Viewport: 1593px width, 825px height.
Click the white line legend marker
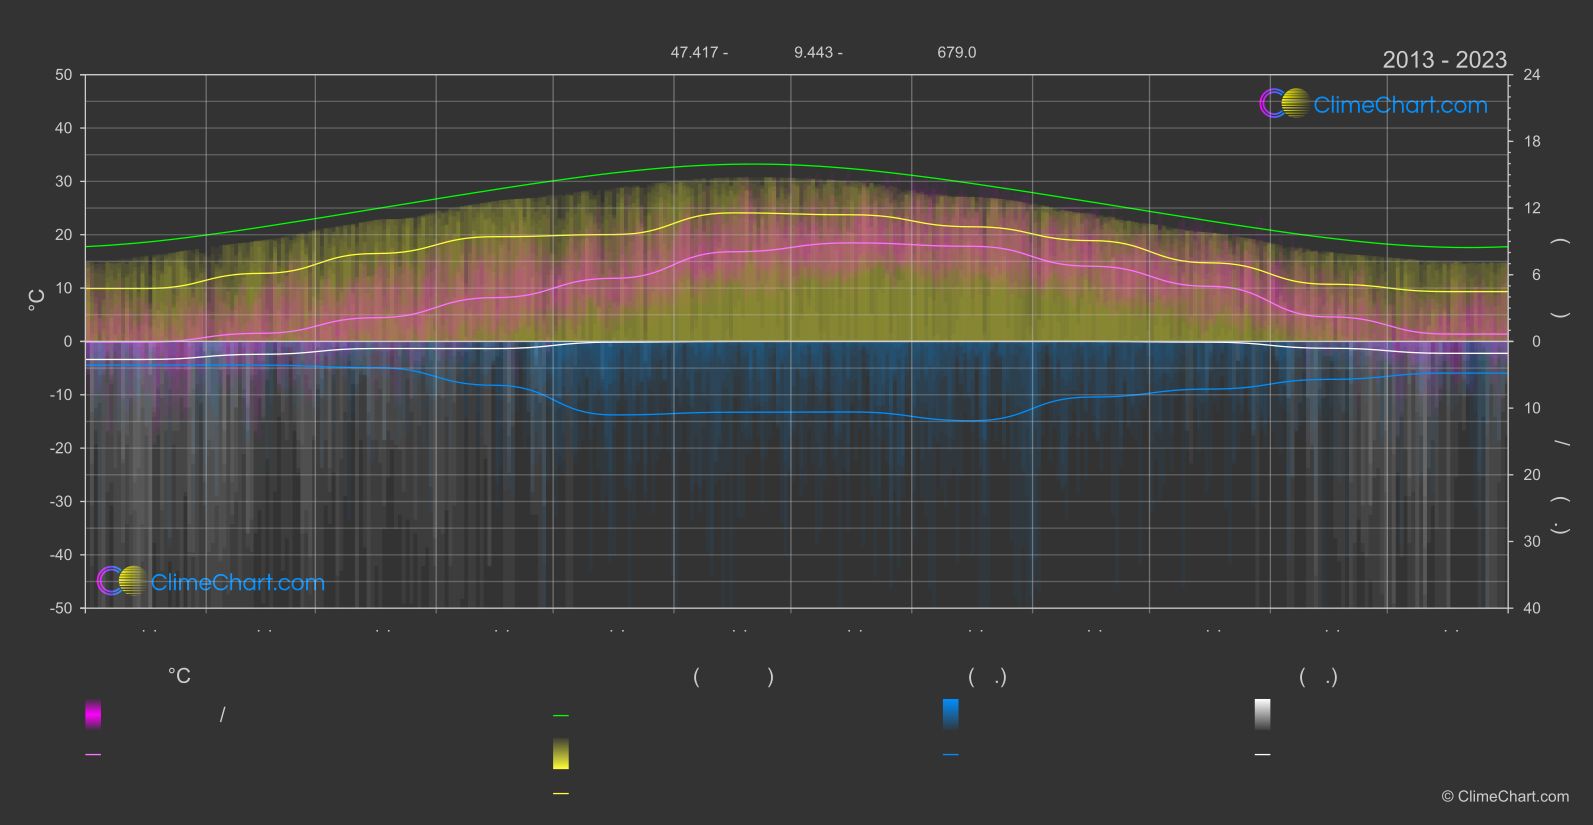click(x=1262, y=755)
